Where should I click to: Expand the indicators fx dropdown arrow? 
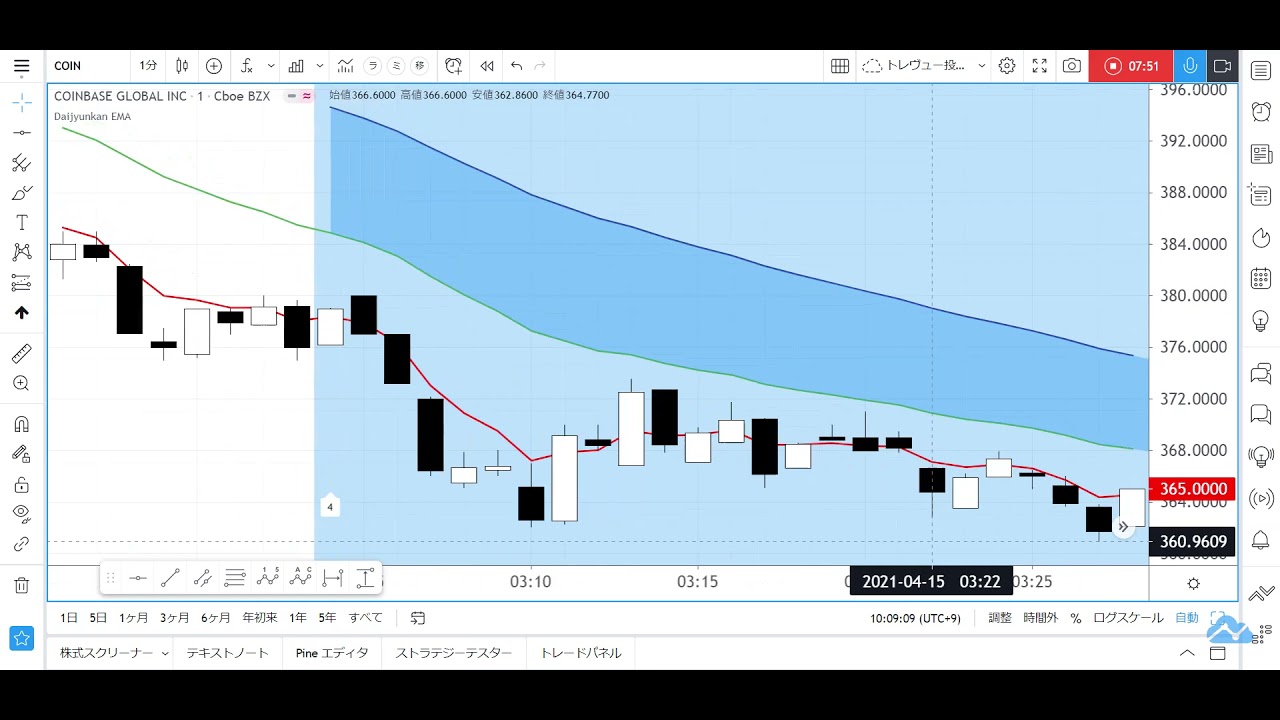coord(271,66)
